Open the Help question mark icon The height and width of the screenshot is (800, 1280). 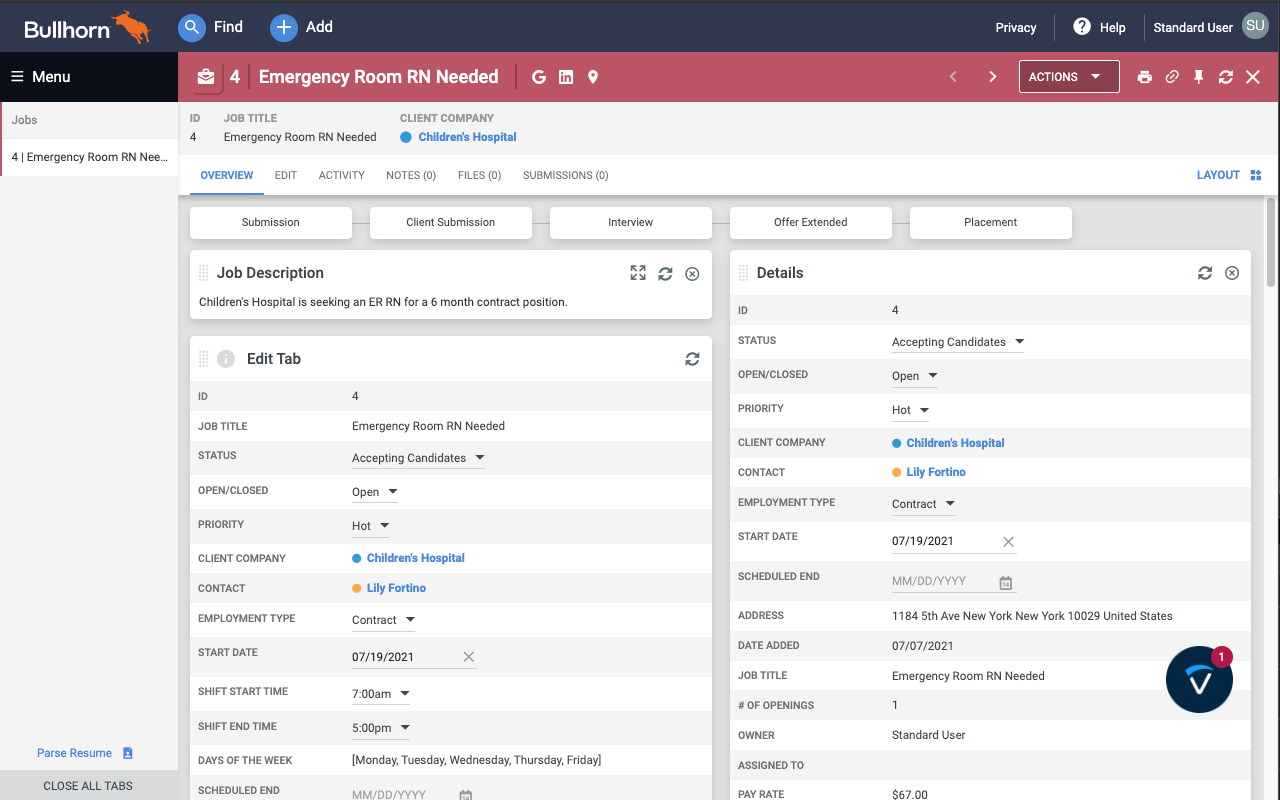(1082, 27)
